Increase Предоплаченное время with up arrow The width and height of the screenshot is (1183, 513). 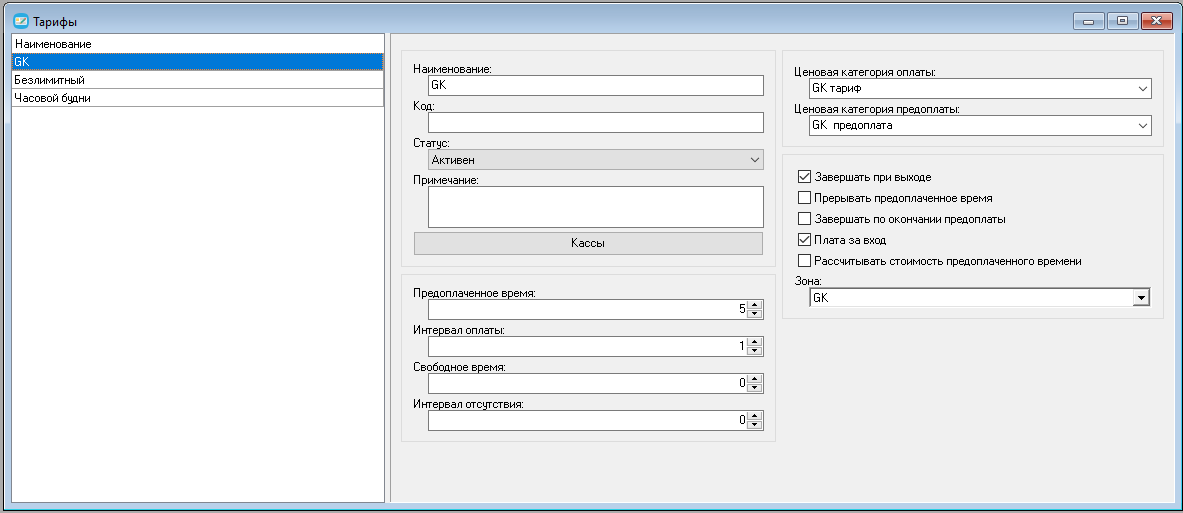754,305
